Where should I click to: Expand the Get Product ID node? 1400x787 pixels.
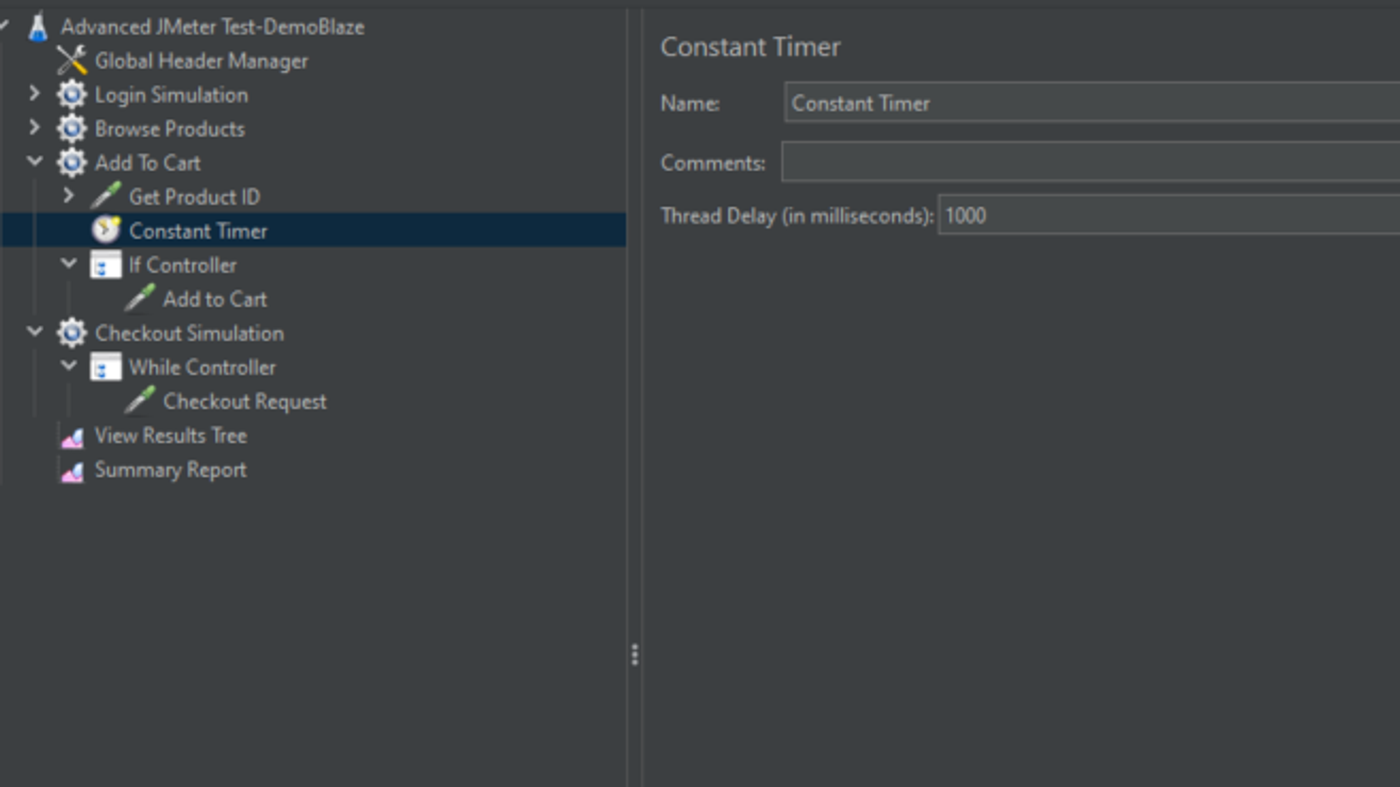tap(69, 196)
